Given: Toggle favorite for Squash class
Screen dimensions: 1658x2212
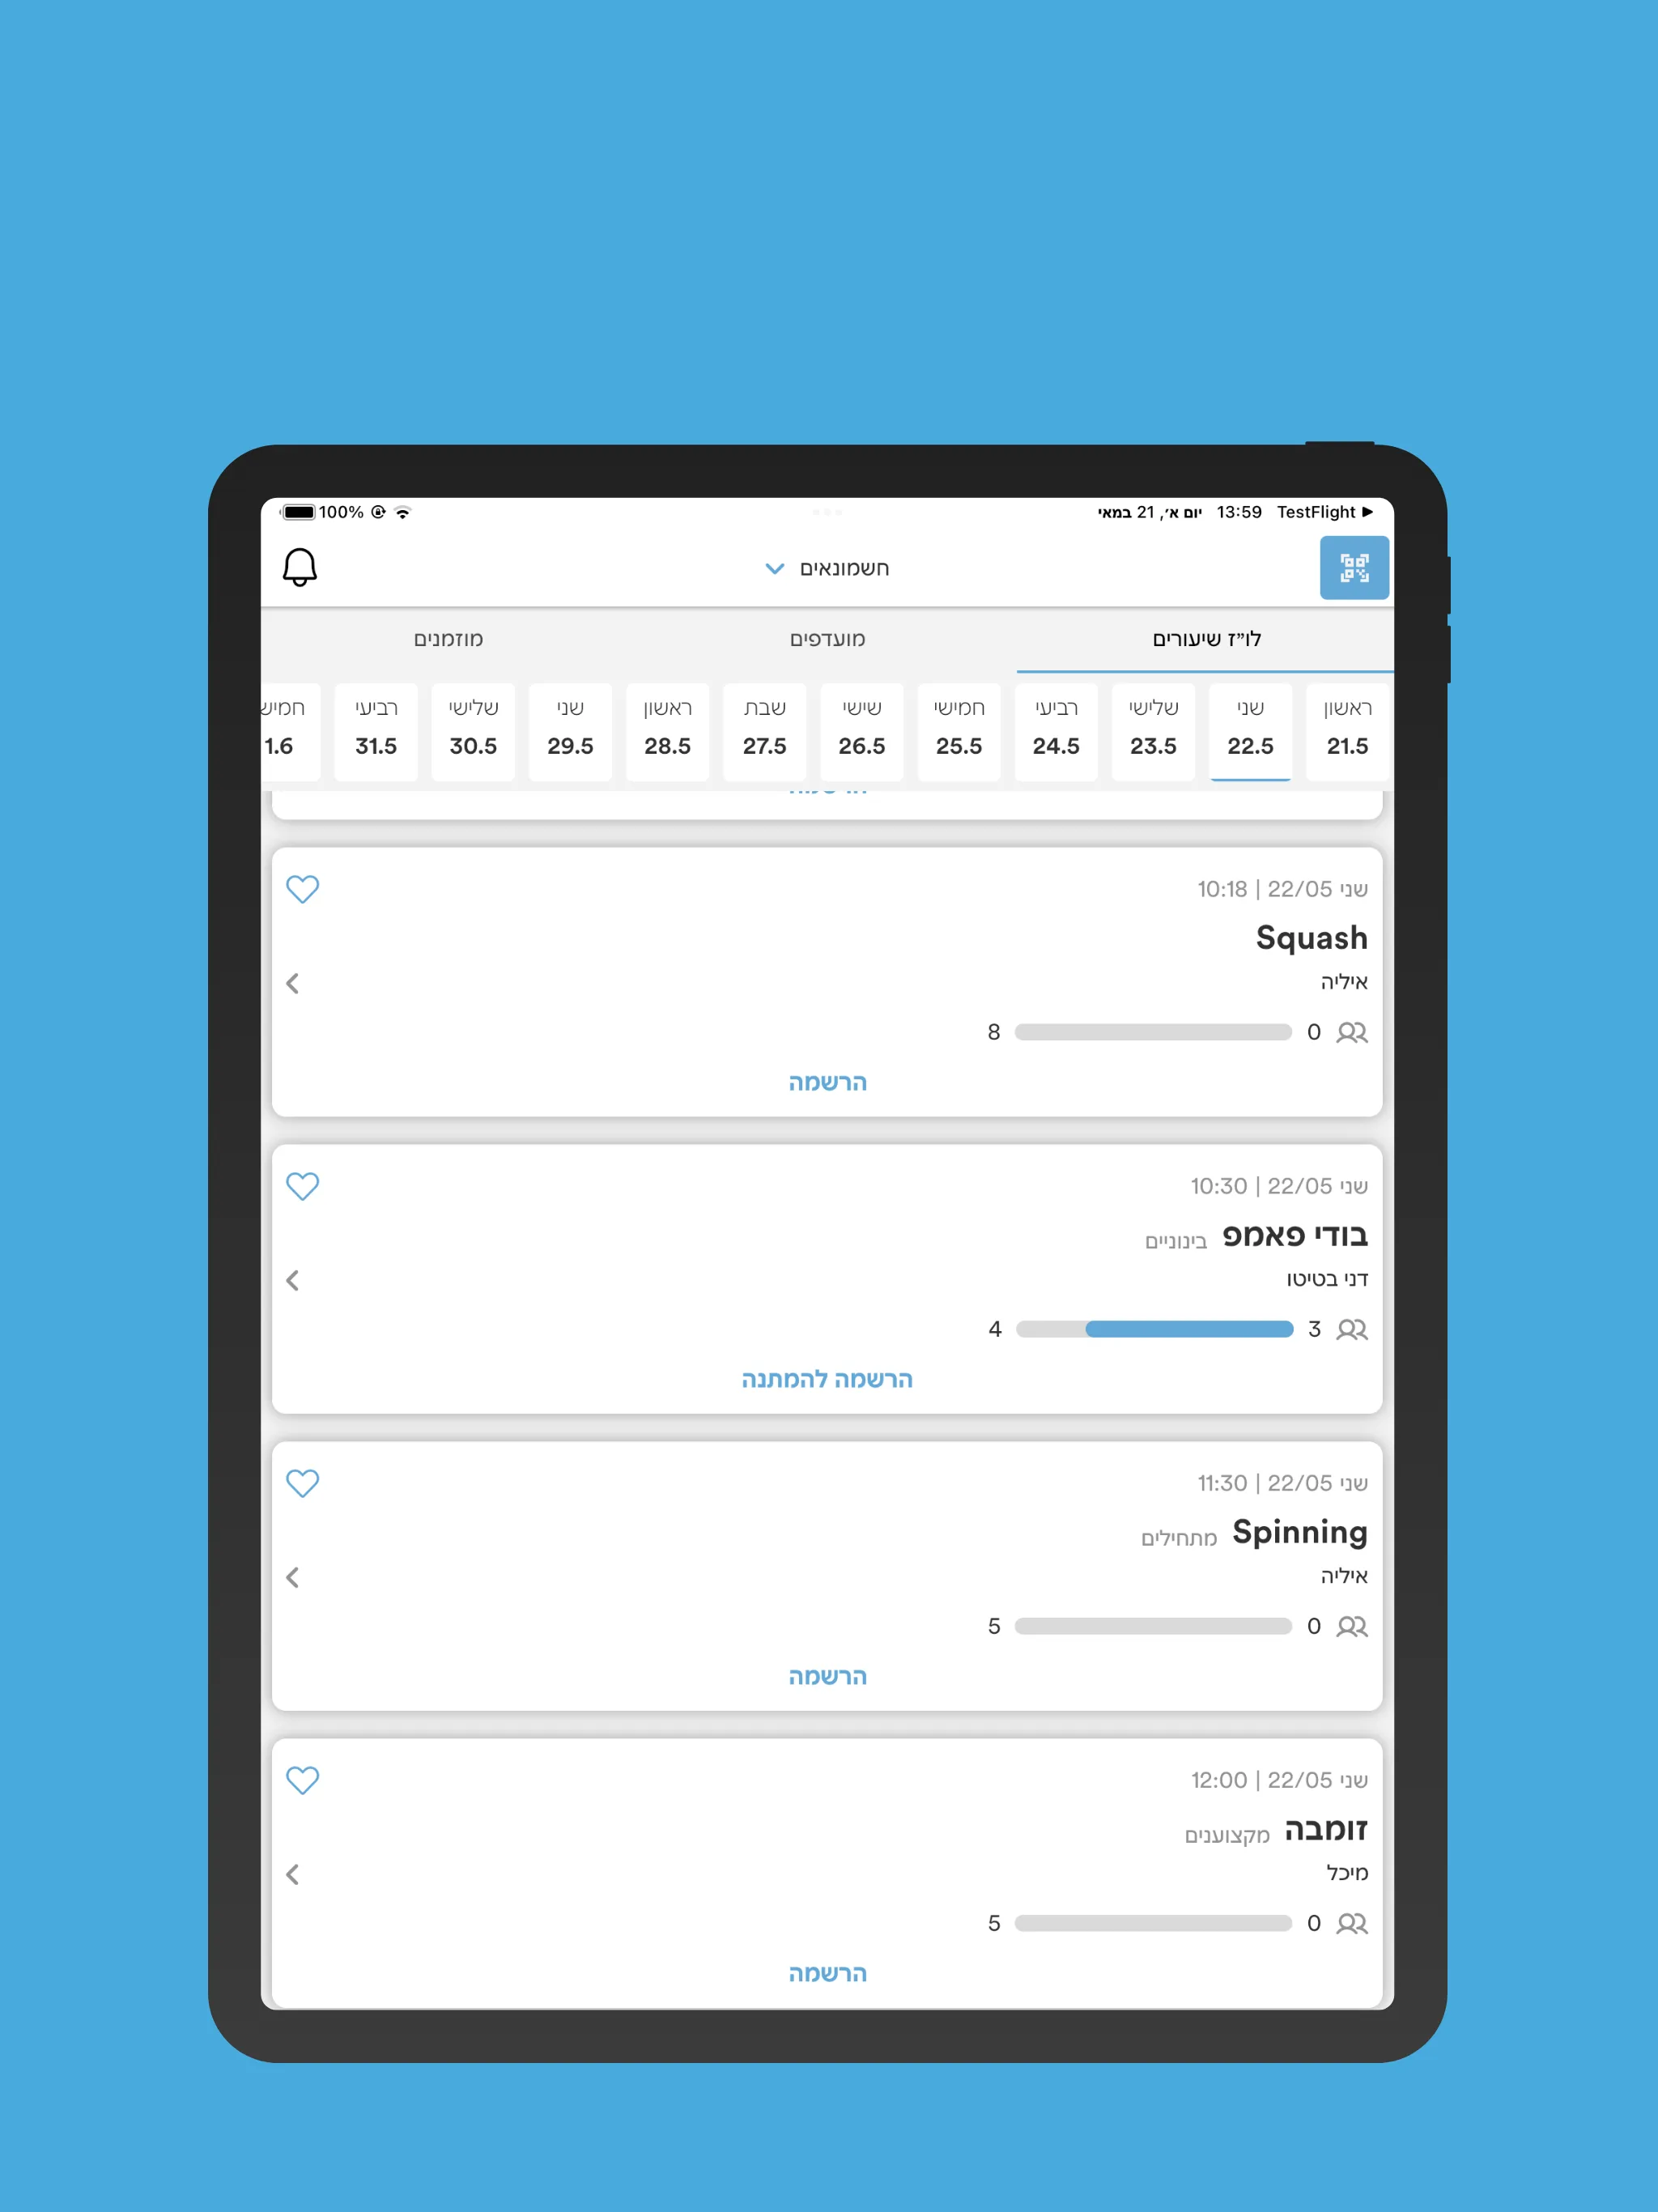Looking at the screenshot, I should (x=303, y=890).
